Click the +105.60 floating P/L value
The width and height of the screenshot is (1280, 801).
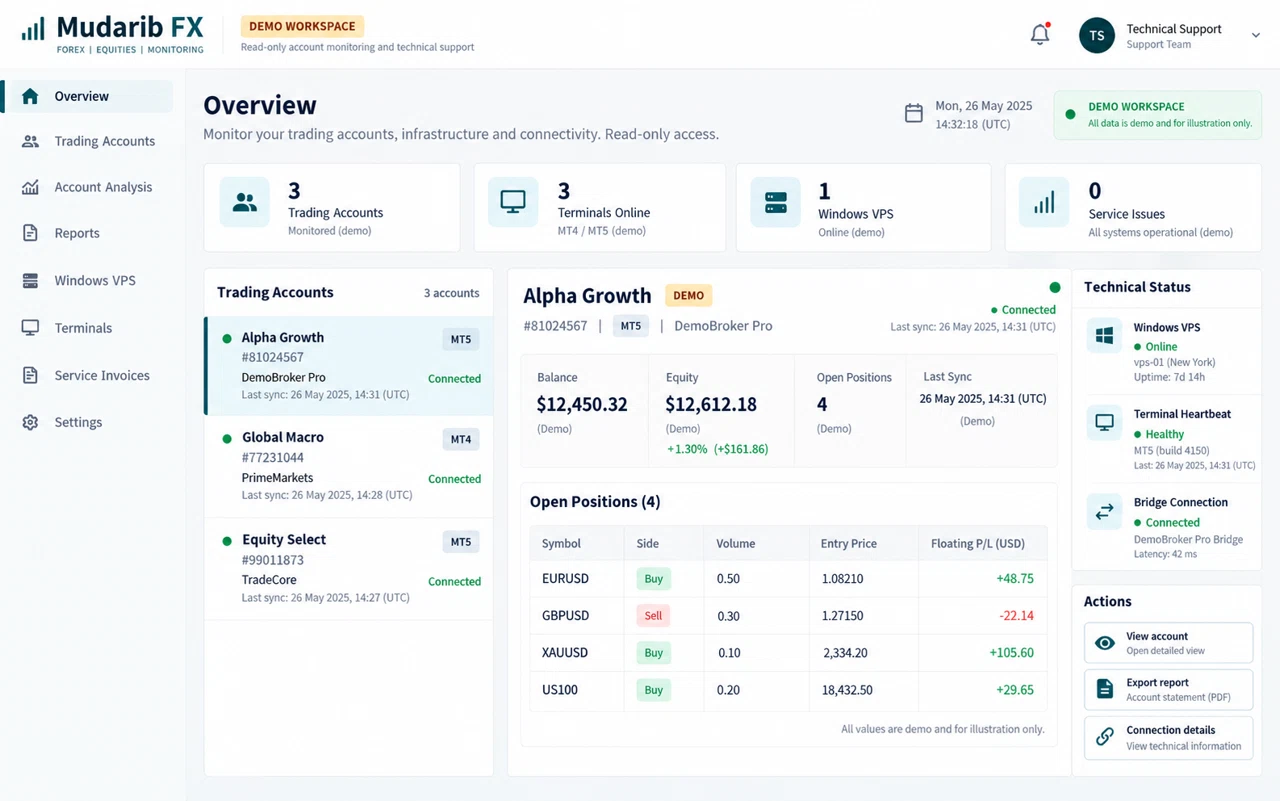1011,652
